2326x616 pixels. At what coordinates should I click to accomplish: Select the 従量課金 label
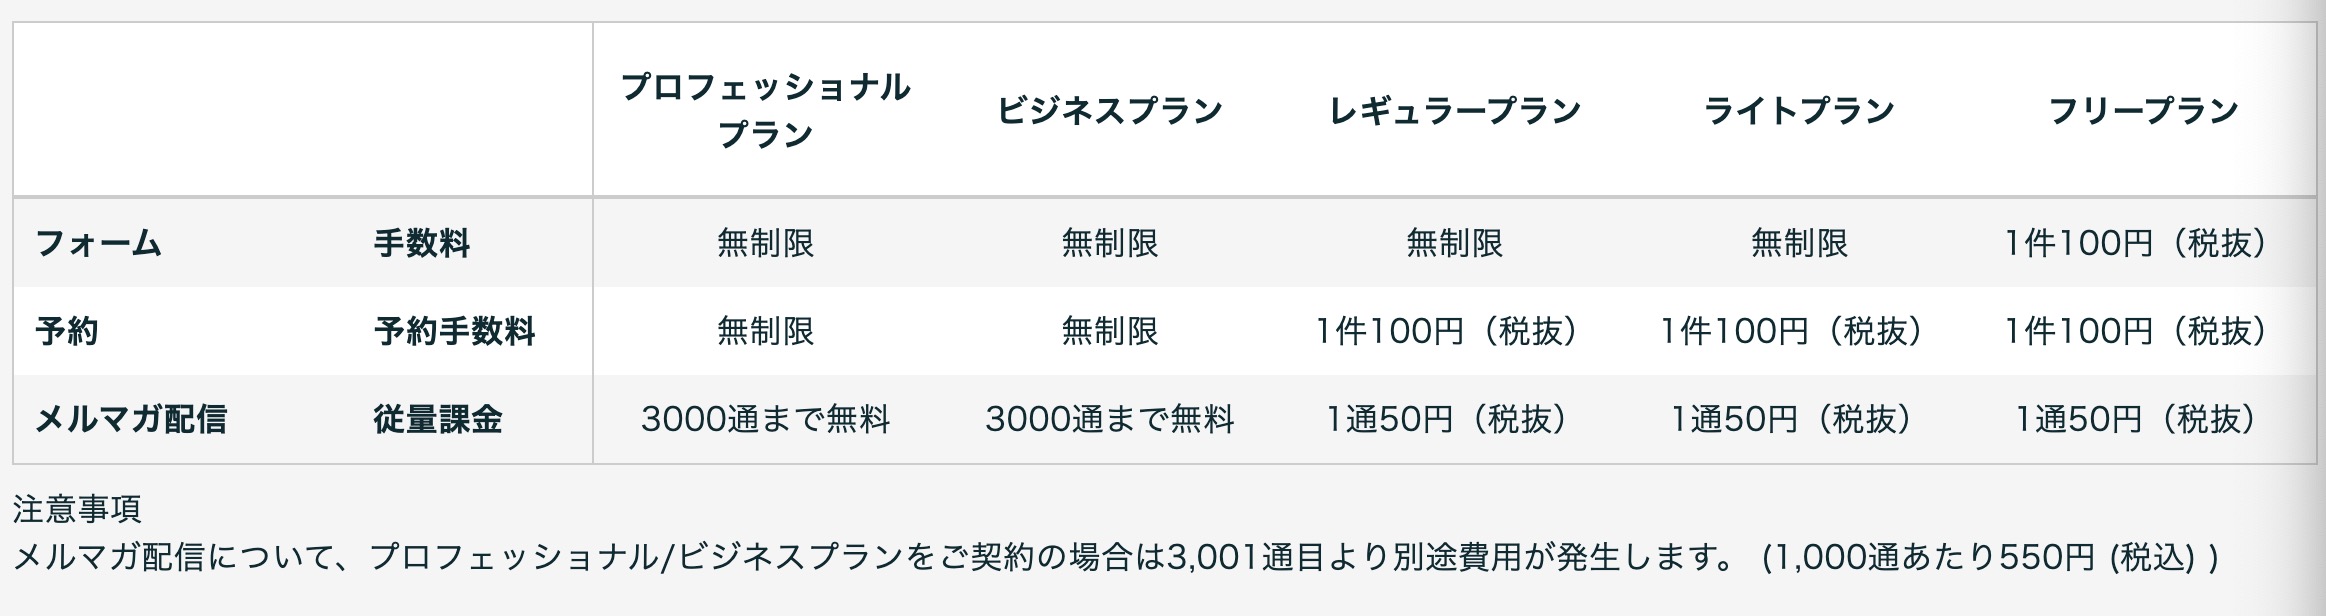pos(437,419)
